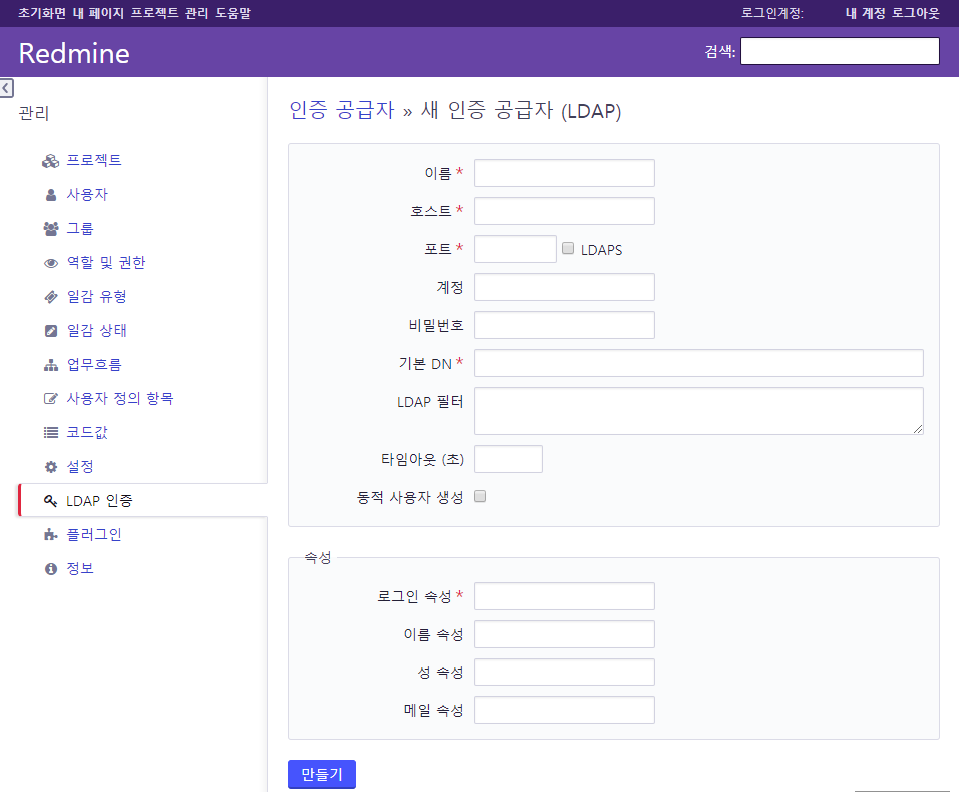Focus the 메일 속성 input field

(564, 710)
